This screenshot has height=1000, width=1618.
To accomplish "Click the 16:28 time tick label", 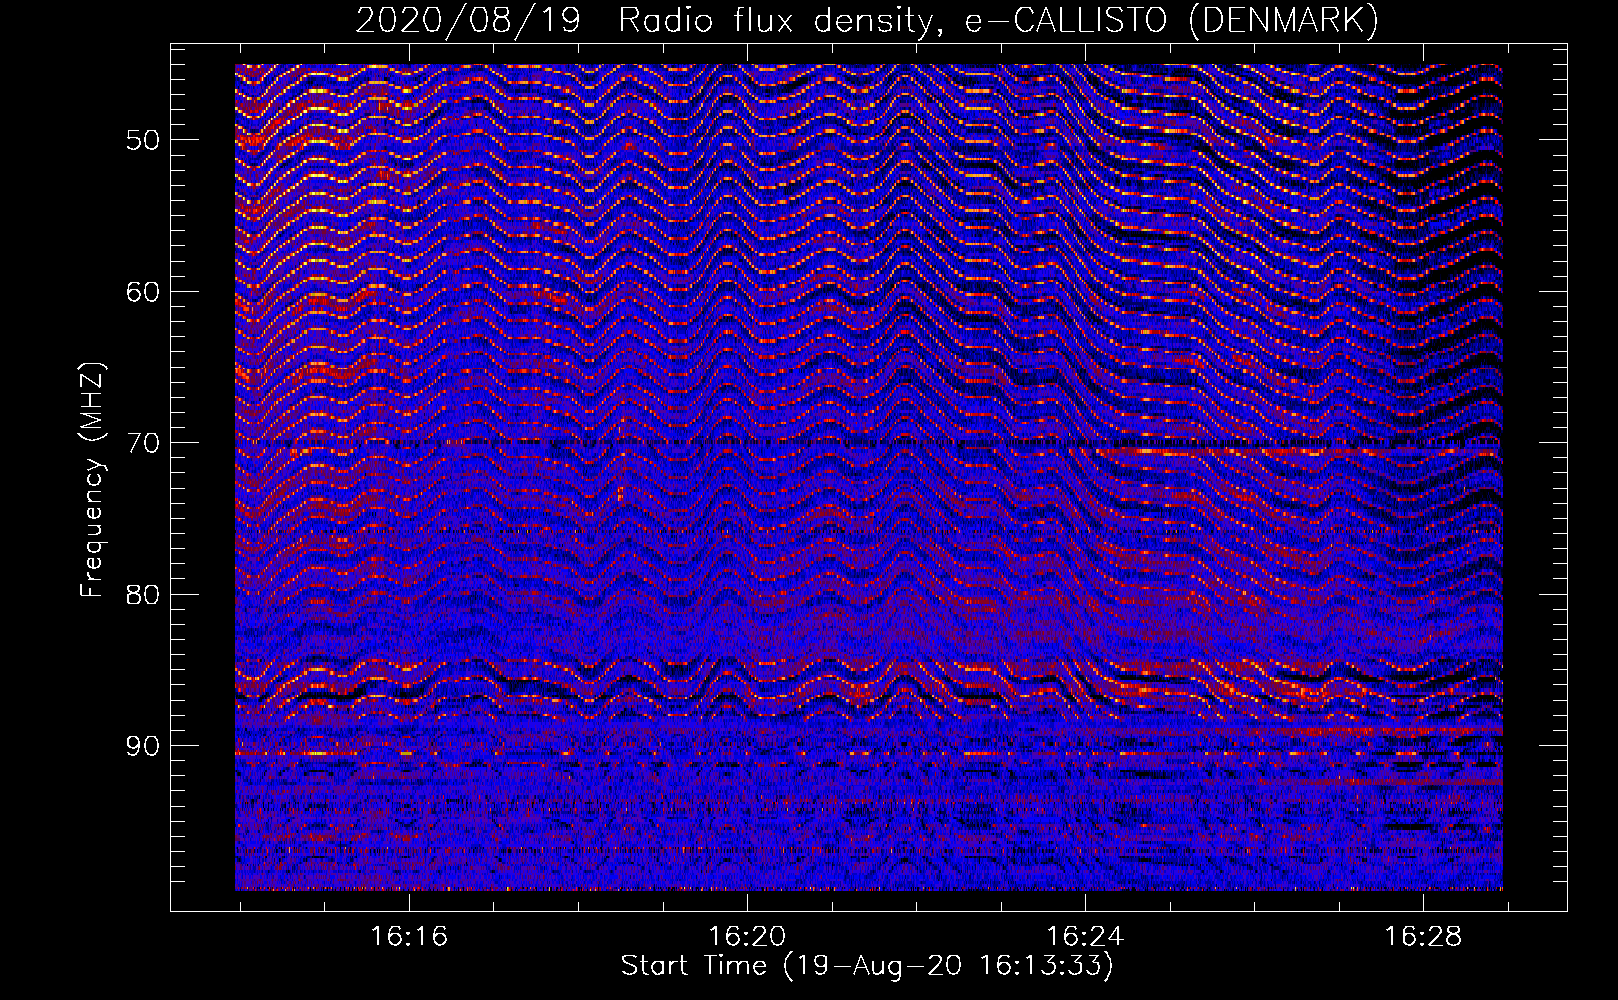I will point(1423,936).
